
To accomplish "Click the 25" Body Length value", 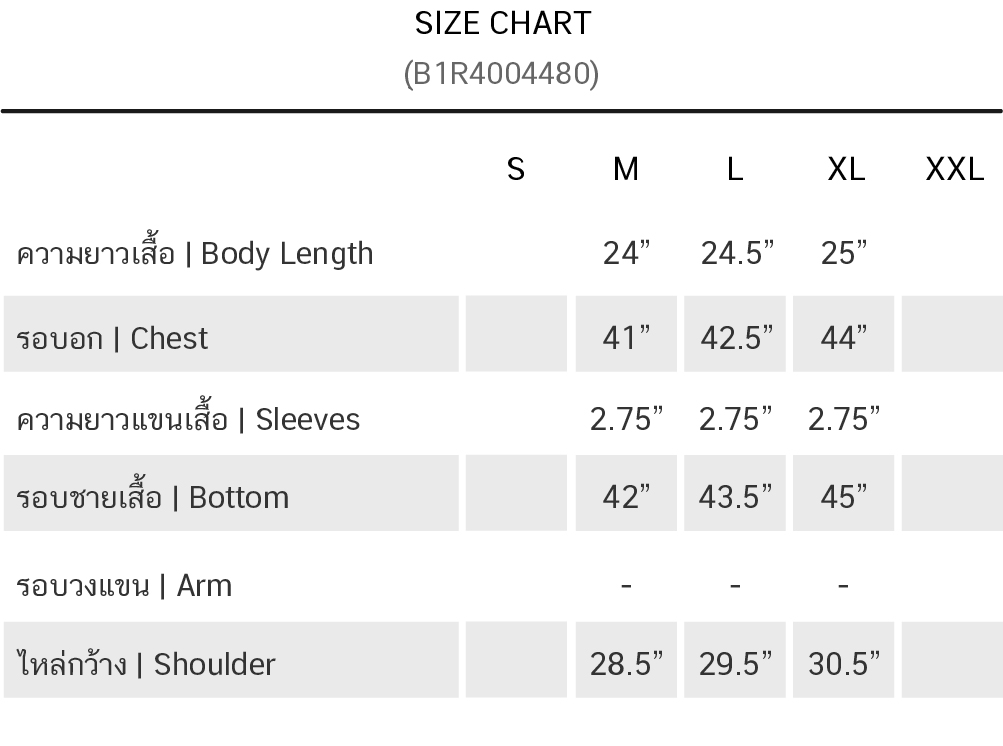I will pyautogui.click(x=844, y=253).
